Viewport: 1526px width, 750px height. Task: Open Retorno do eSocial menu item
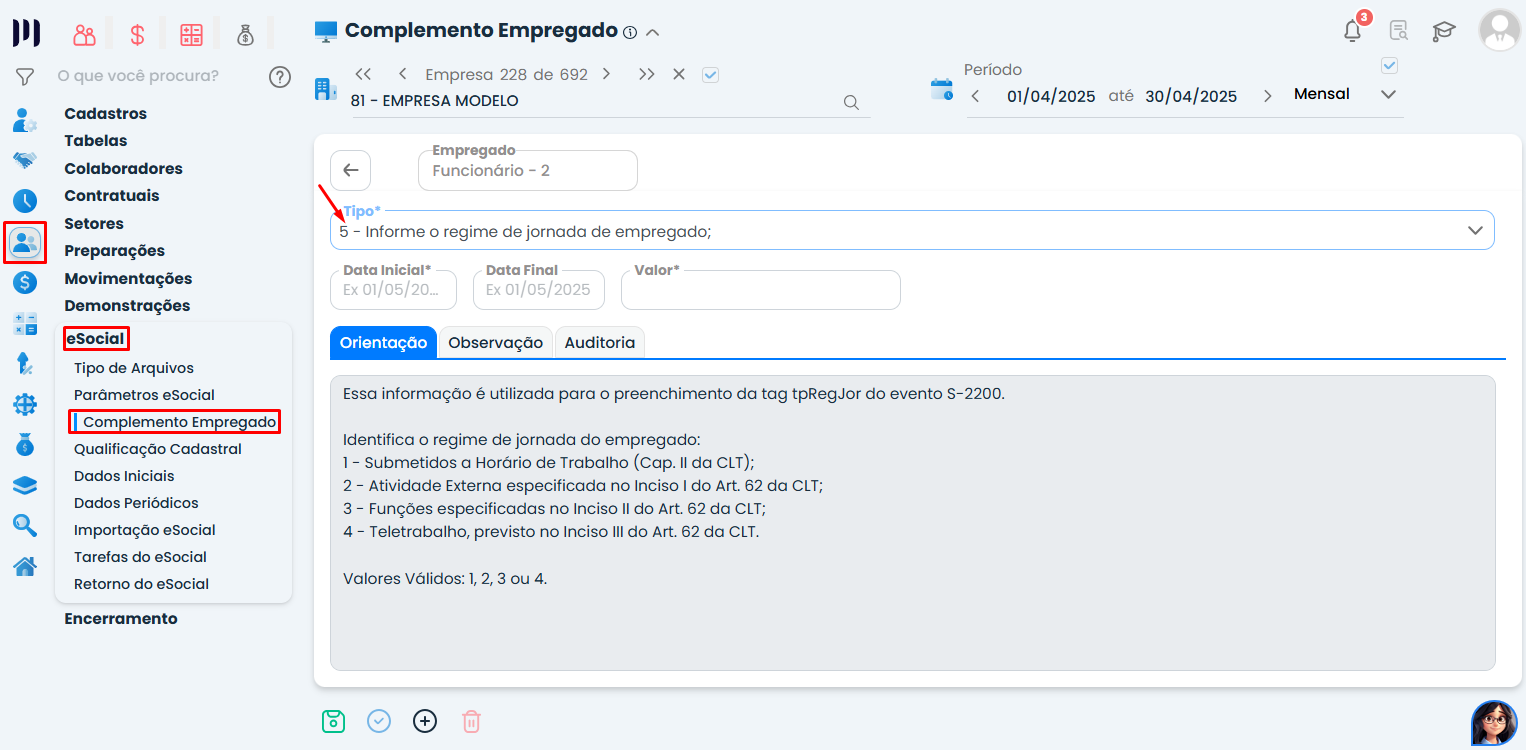click(x=141, y=584)
